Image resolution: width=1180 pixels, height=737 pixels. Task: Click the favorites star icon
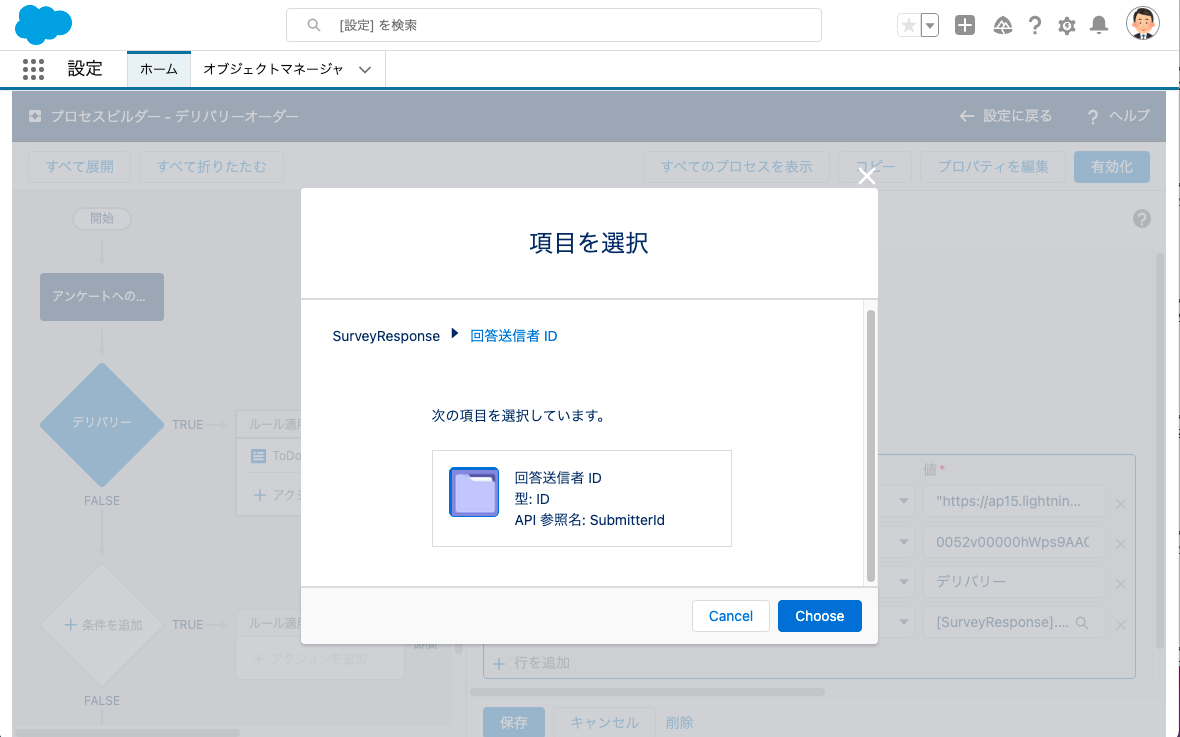coord(909,26)
